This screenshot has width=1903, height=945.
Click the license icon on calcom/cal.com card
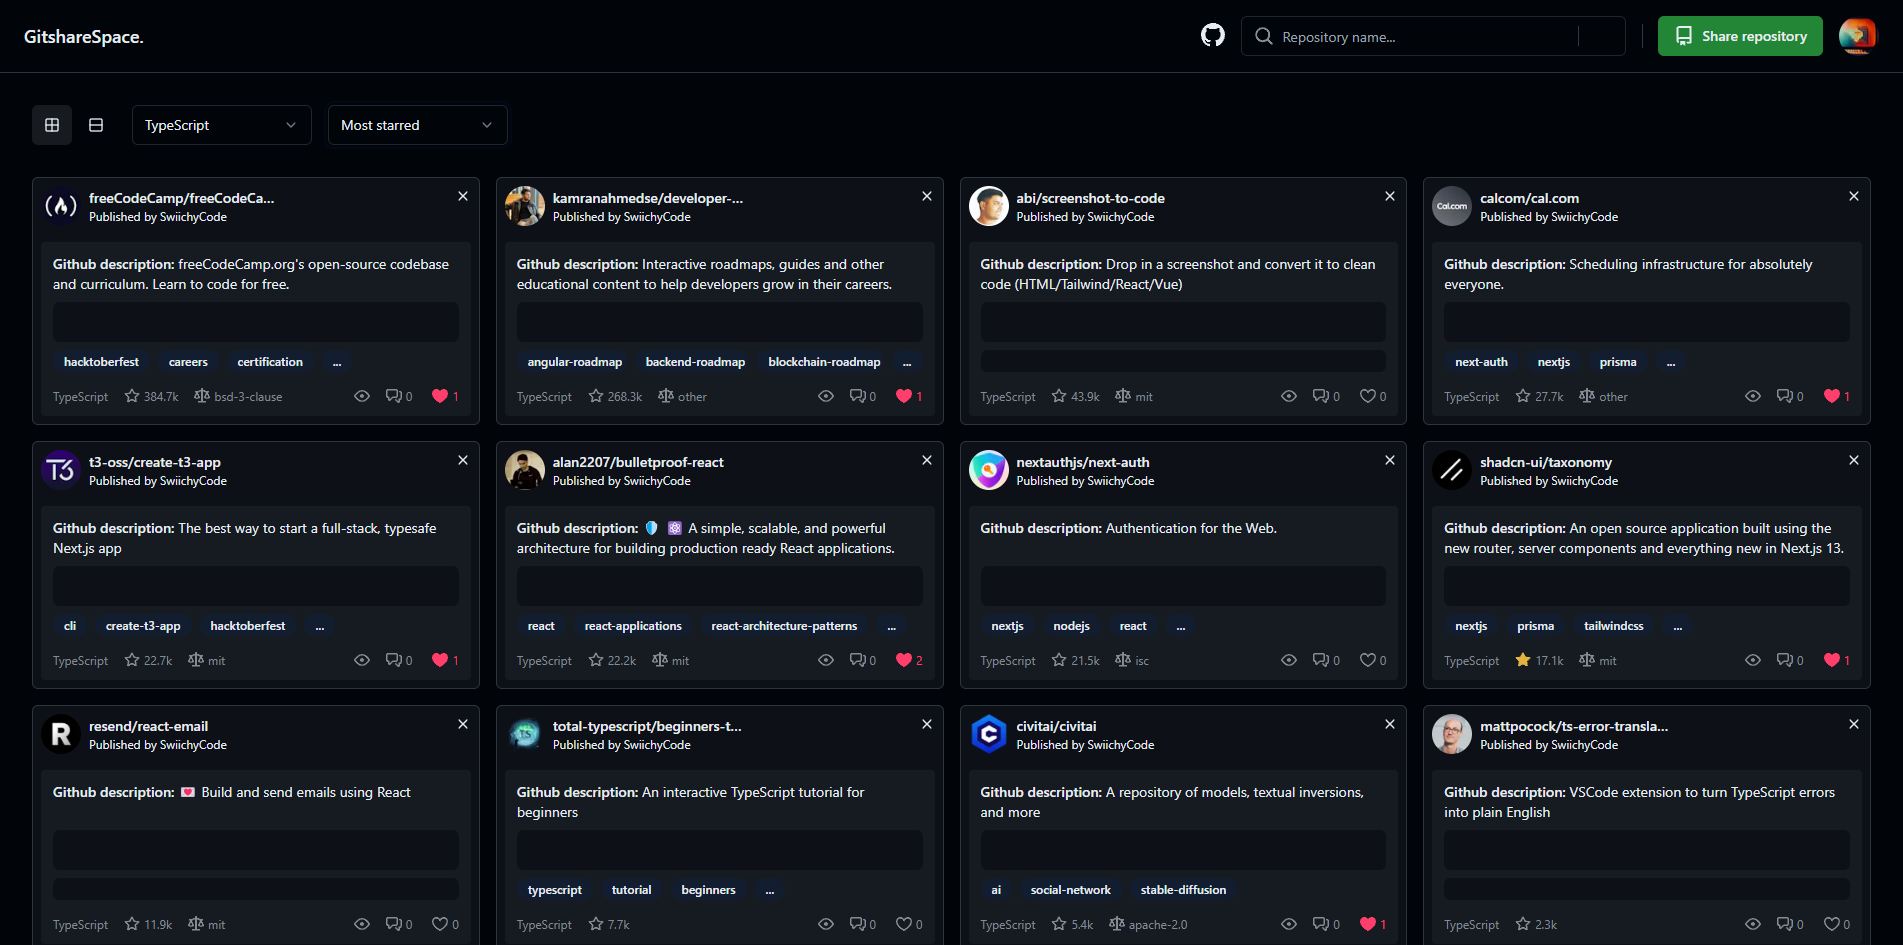pyautogui.click(x=1586, y=396)
